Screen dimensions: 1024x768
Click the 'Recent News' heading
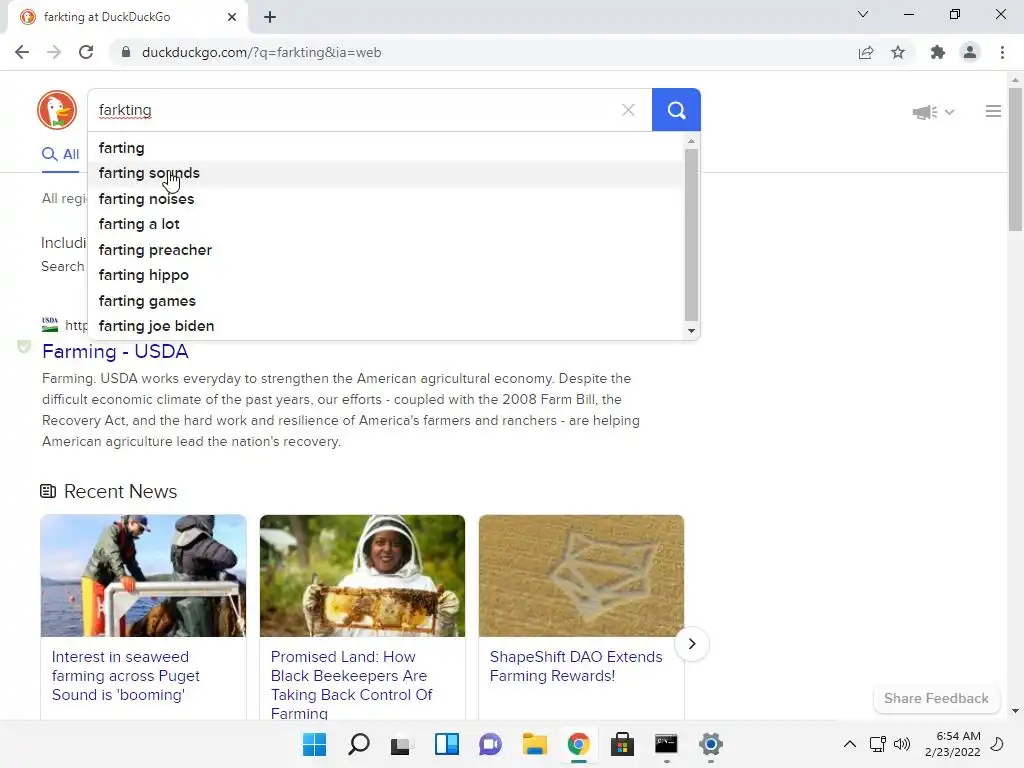click(x=120, y=491)
